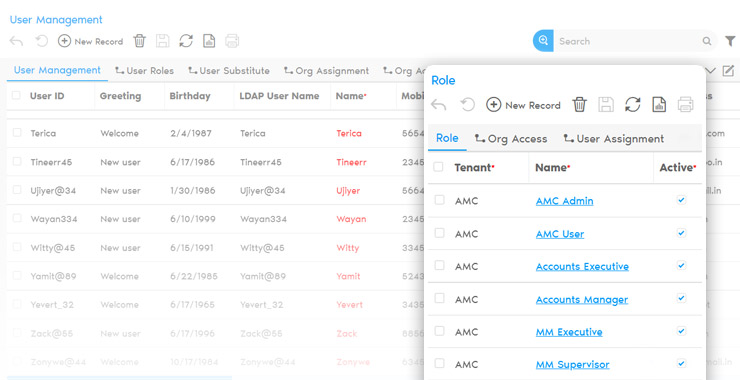The width and height of the screenshot is (740, 380).
Task: Click the filter funnel icon beside search
Action: (730, 41)
